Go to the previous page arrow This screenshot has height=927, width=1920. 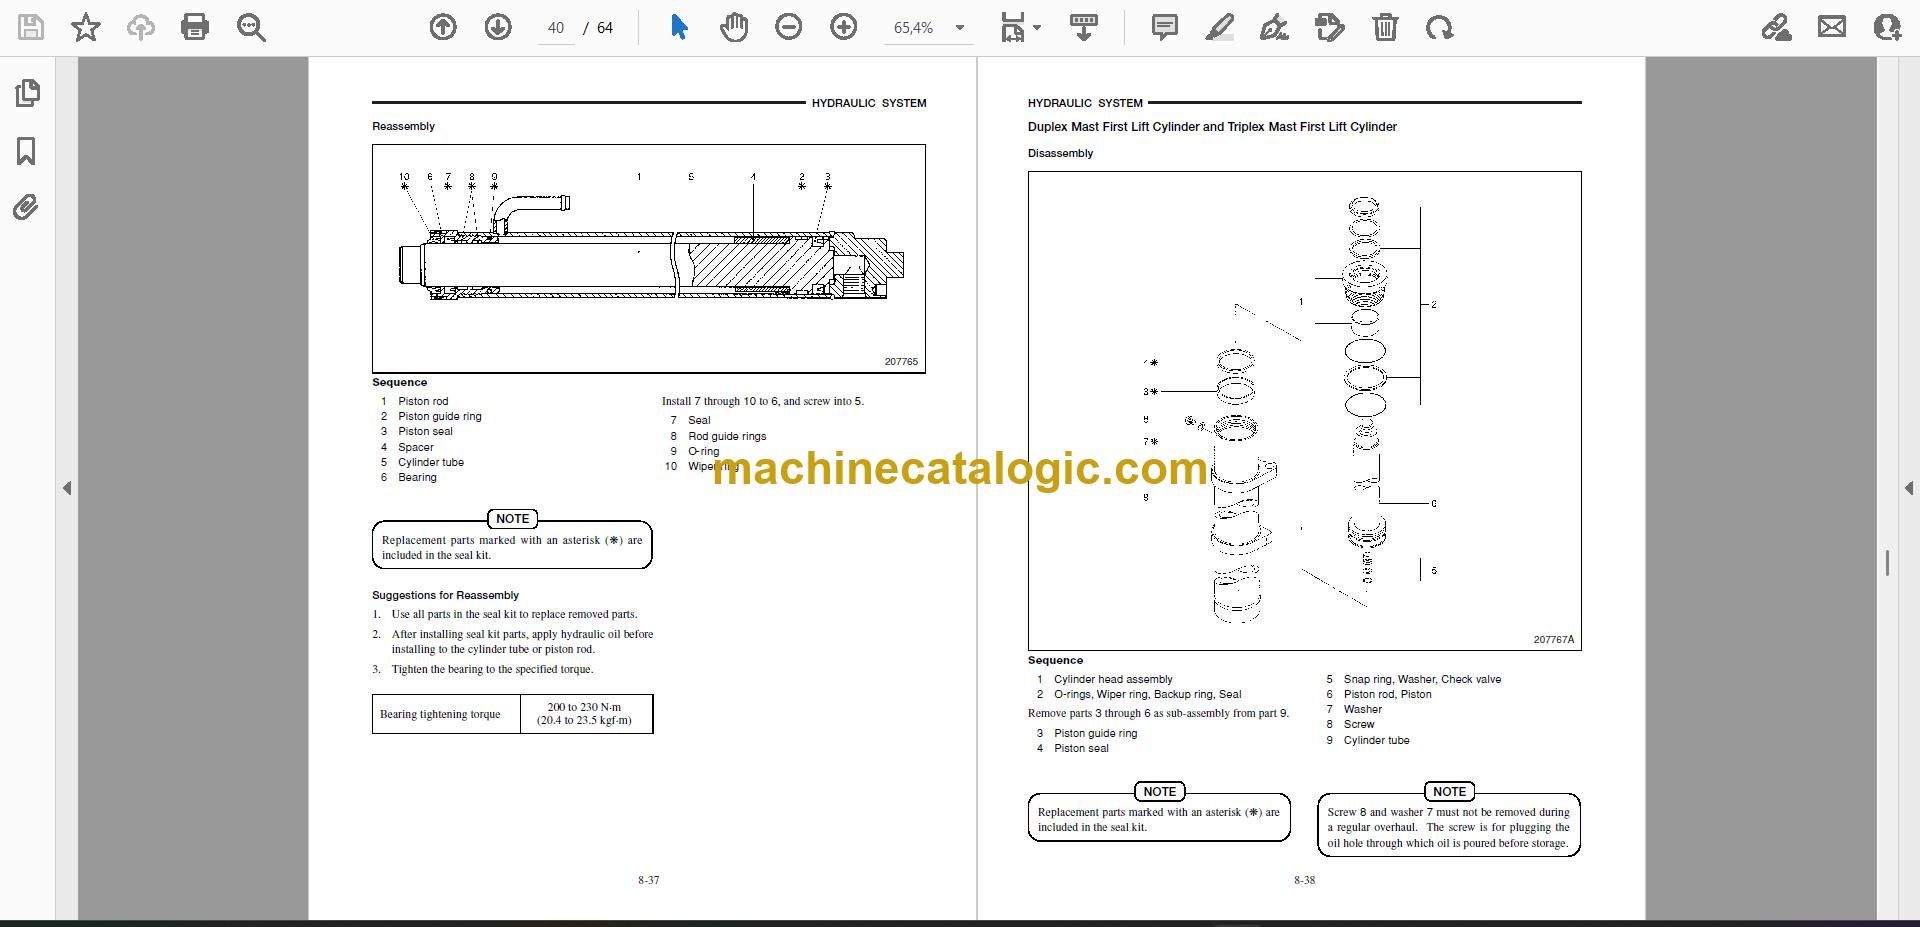point(443,27)
